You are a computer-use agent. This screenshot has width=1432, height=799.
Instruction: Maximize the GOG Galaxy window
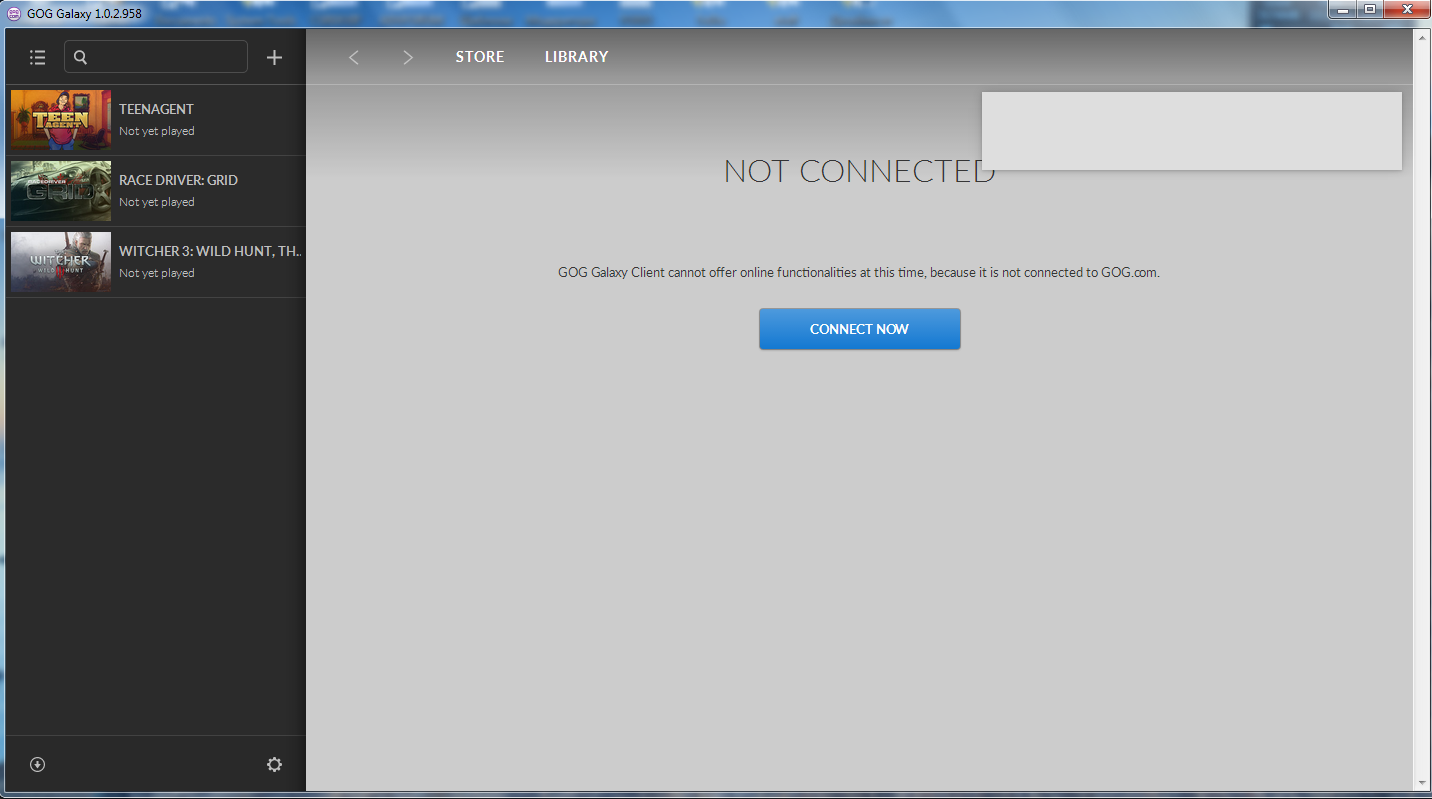1368,10
